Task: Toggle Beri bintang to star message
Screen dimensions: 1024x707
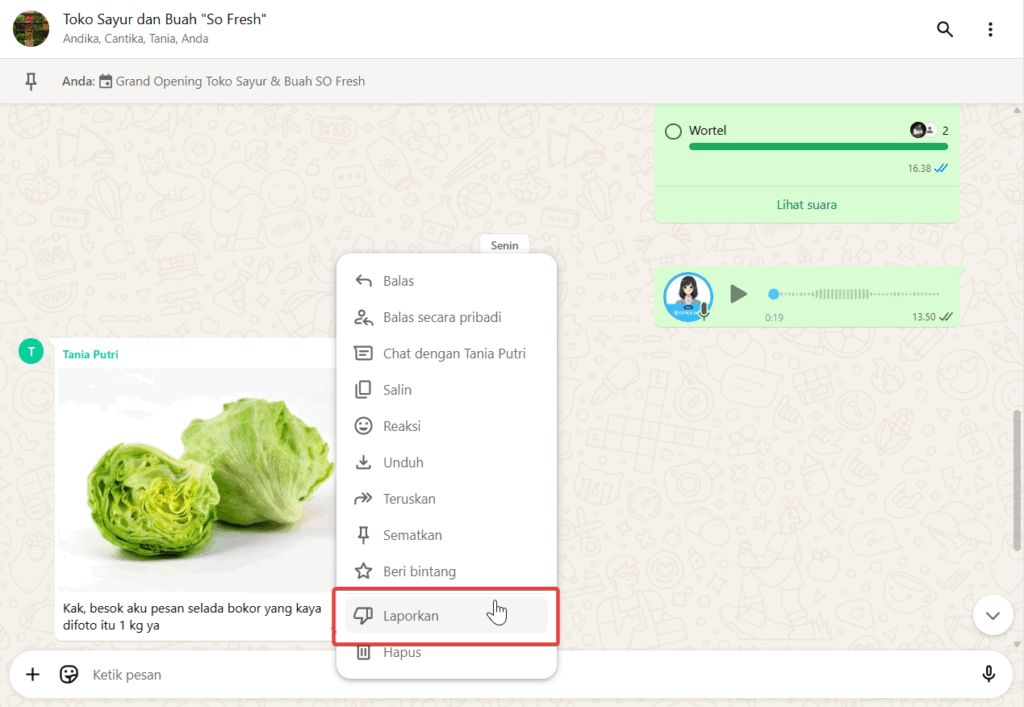Action: coord(419,571)
